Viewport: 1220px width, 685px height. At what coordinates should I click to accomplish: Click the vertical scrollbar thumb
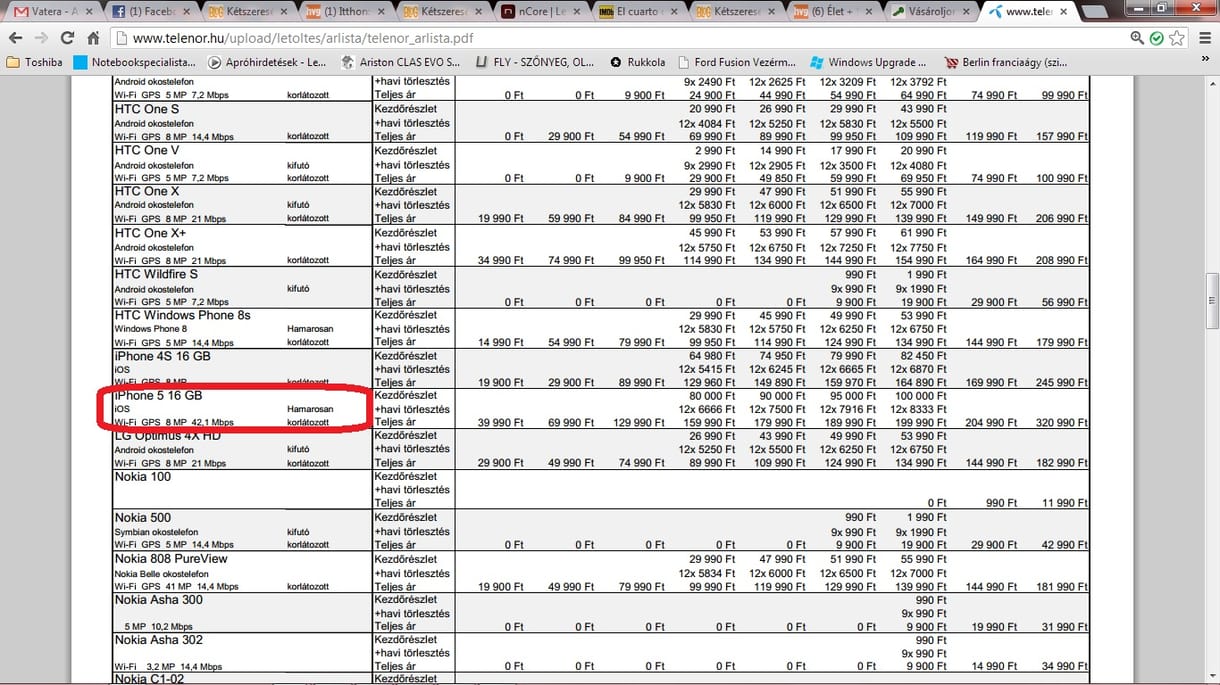[x=1211, y=300]
